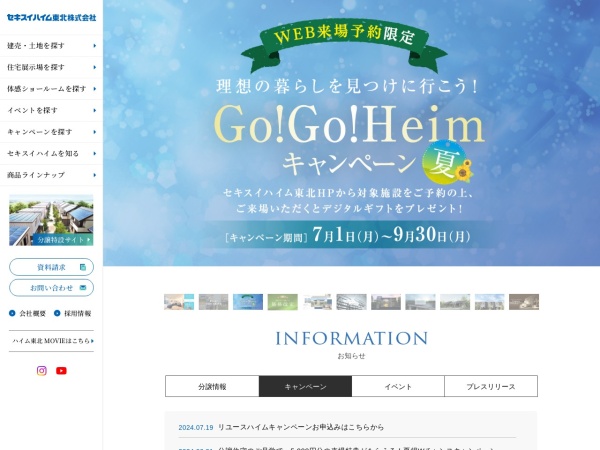
Task: Click the セキスイハイム東北株式会社 logo
Action: [51, 17]
